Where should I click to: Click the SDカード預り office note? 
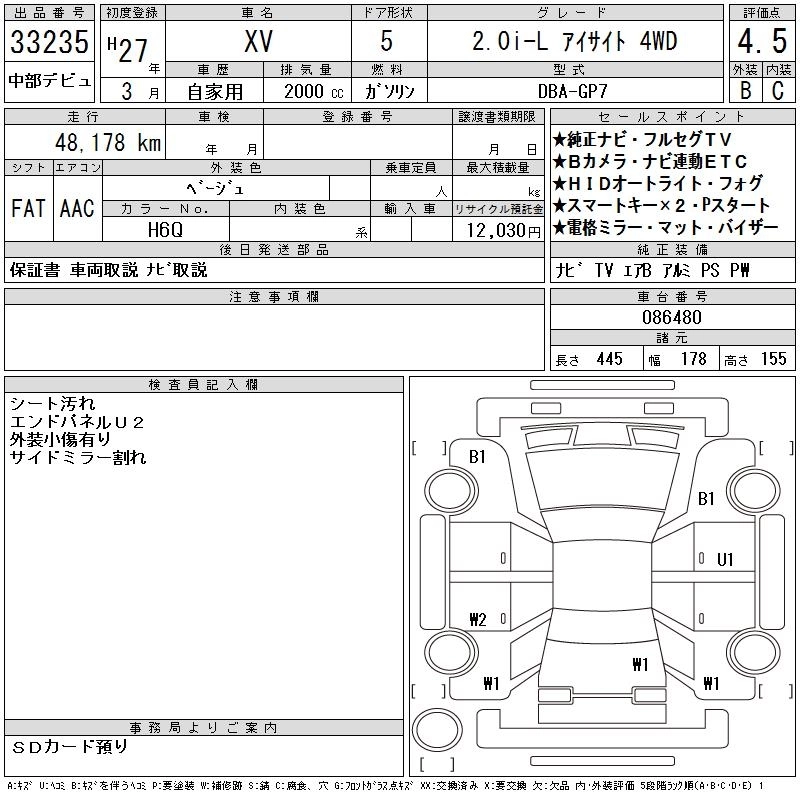point(70,746)
